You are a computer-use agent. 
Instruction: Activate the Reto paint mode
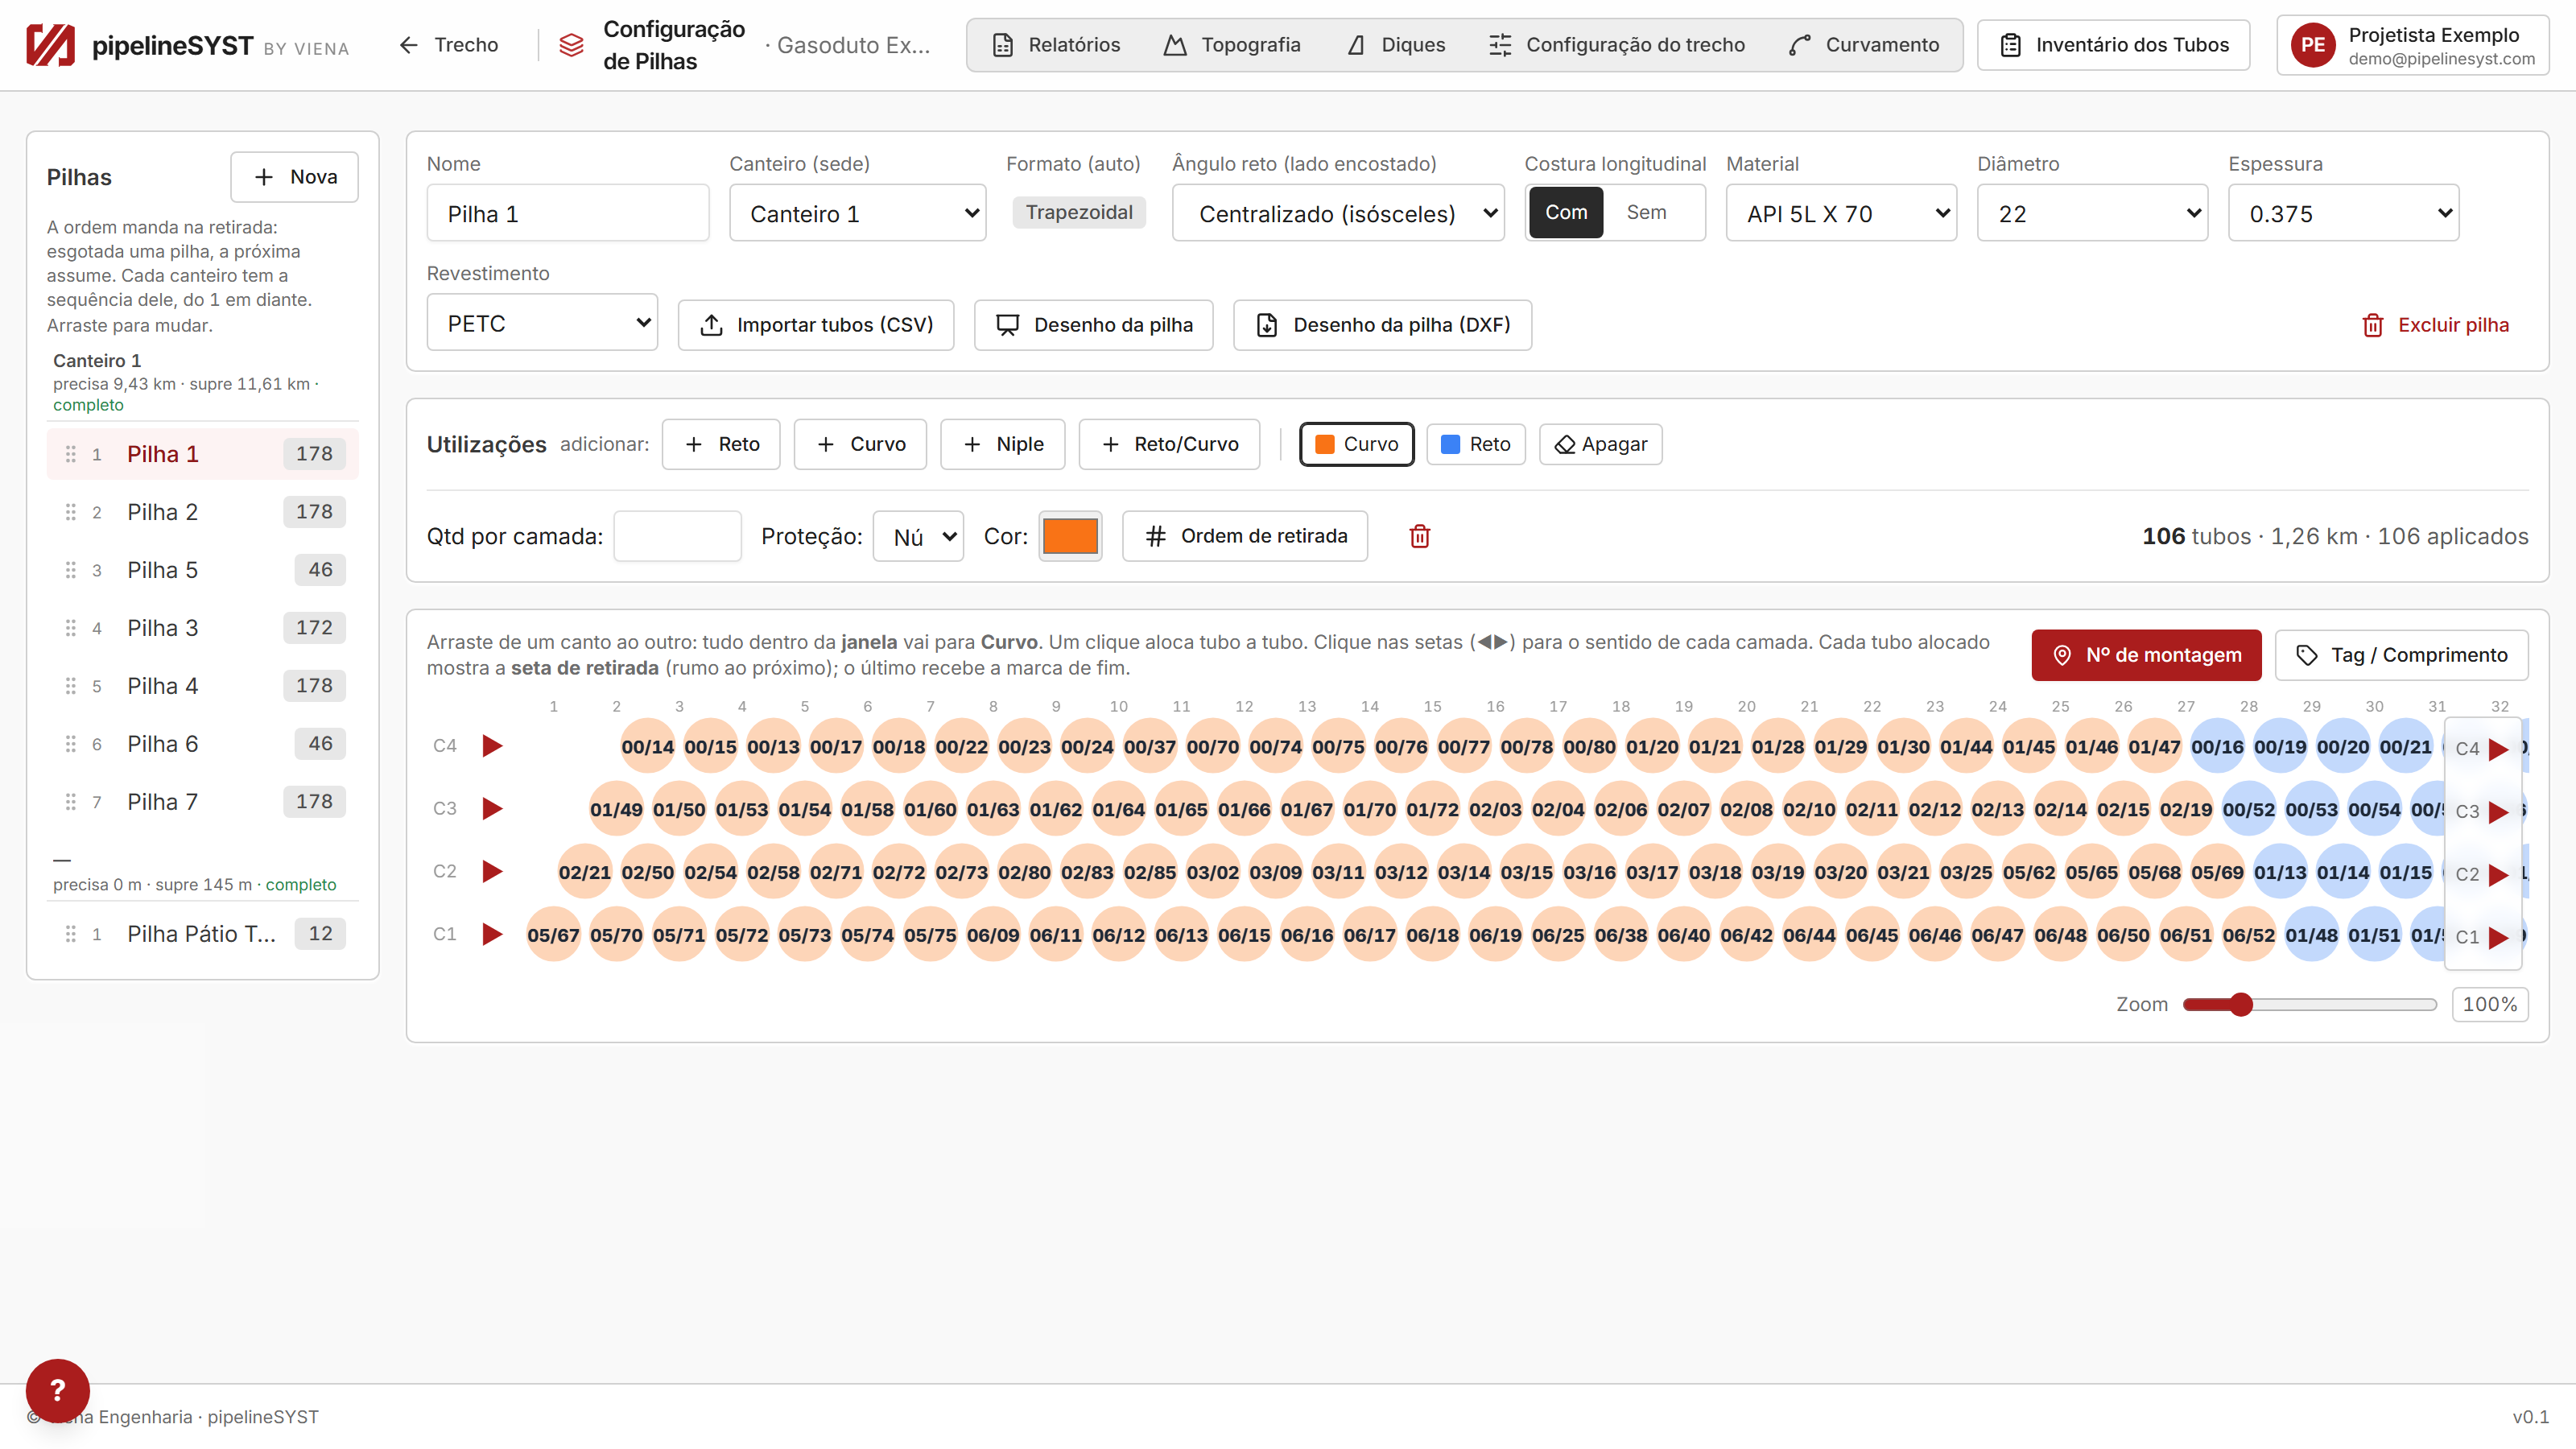1476,444
